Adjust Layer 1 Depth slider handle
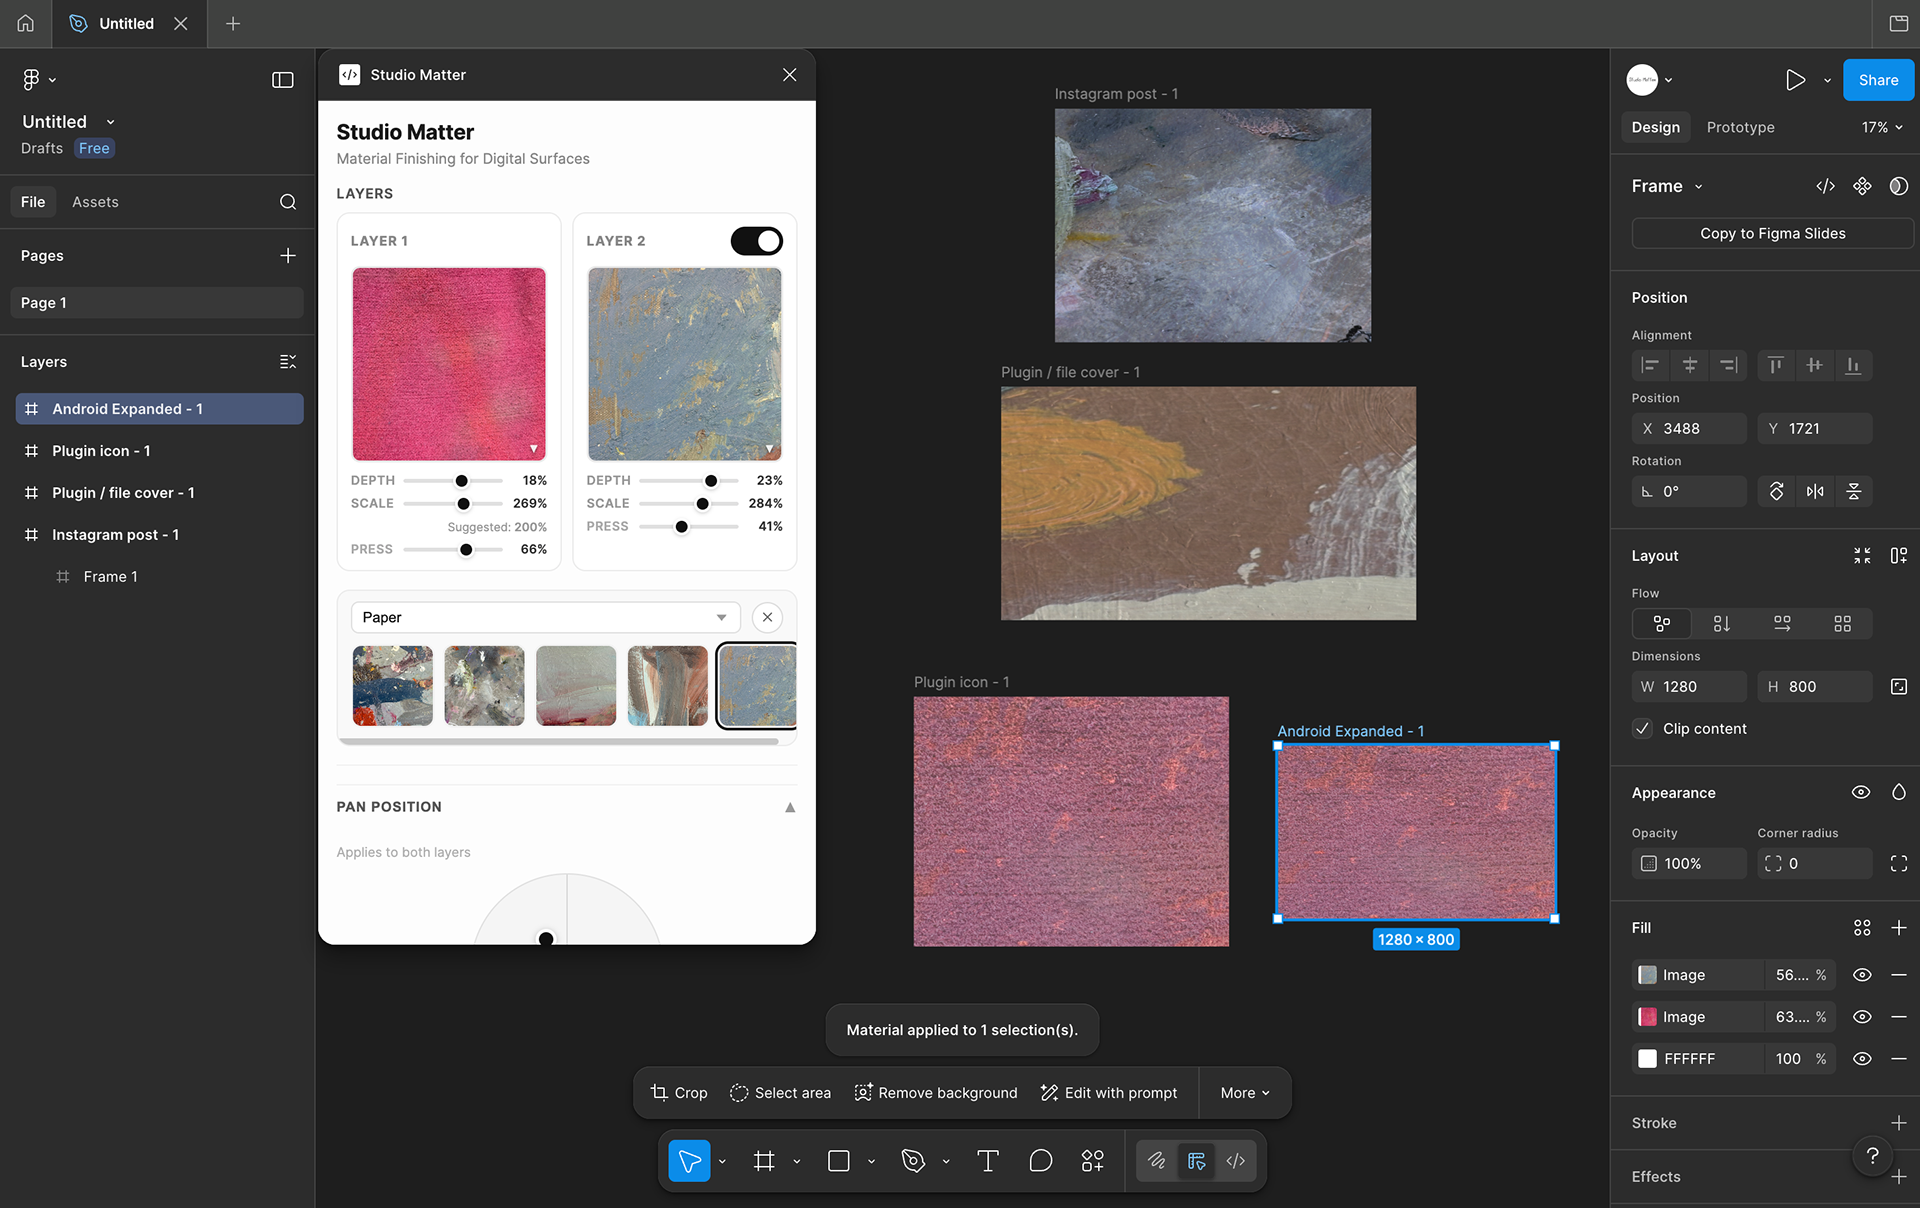This screenshot has height=1208, width=1920. point(461,481)
